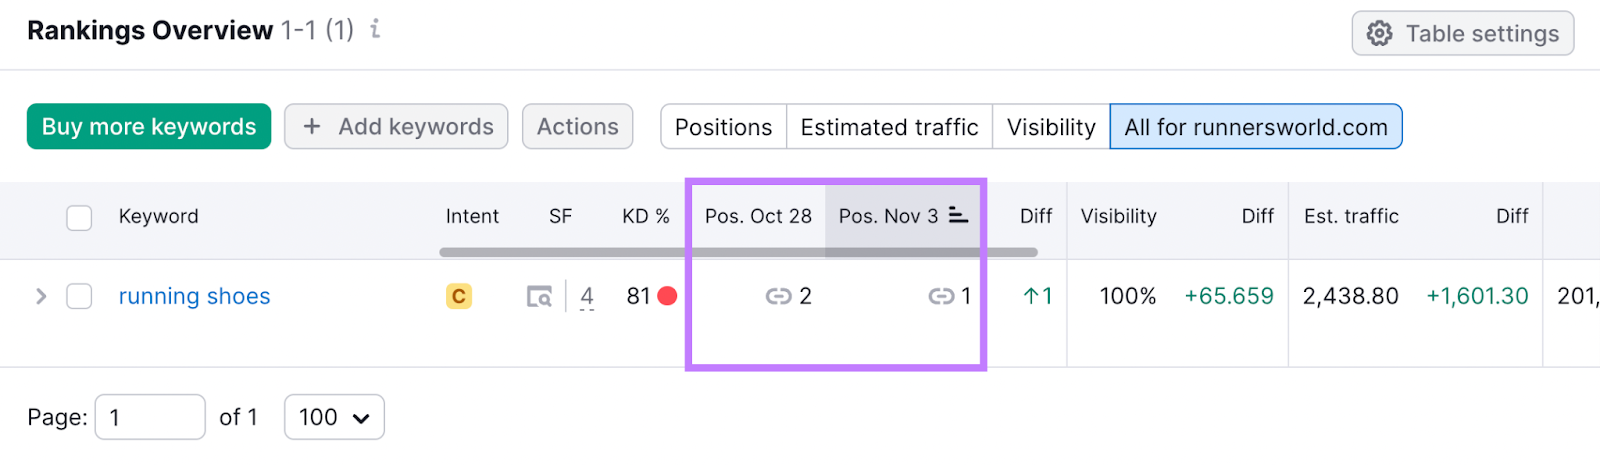
Task: Click Buy more keywords button
Action: tap(149, 127)
